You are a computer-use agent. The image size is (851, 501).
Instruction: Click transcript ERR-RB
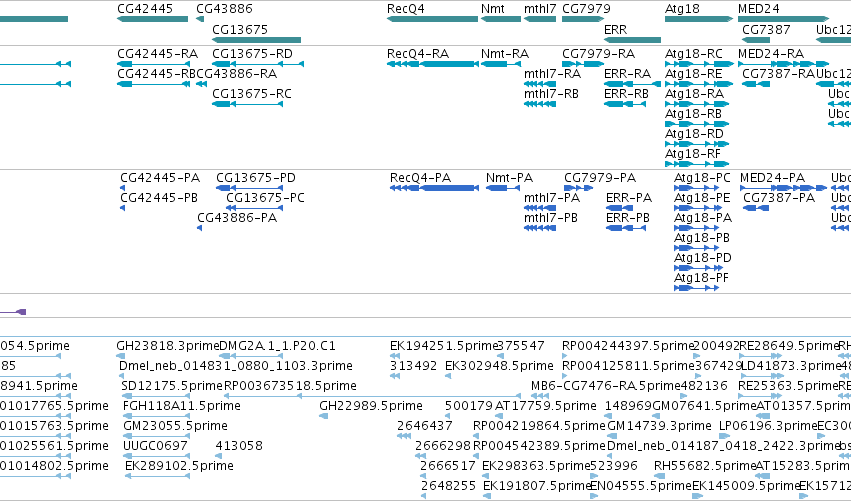pos(626,93)
